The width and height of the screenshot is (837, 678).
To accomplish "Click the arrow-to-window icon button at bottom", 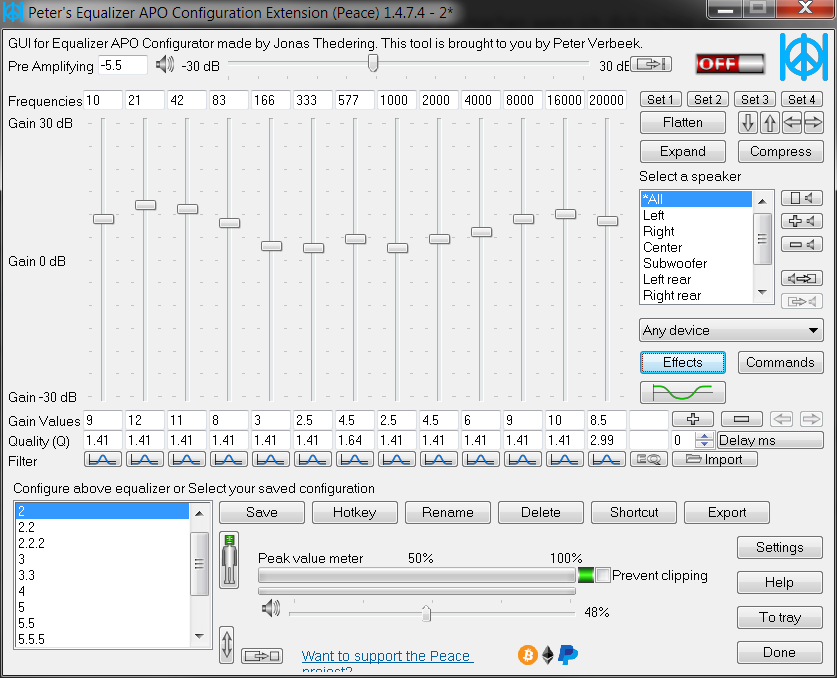I will coord(262,656).
